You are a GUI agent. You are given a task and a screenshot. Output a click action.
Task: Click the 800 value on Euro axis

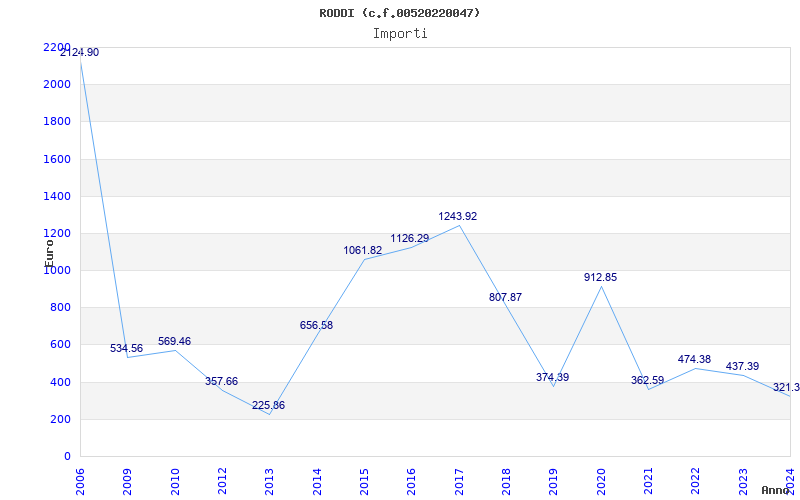60,308
